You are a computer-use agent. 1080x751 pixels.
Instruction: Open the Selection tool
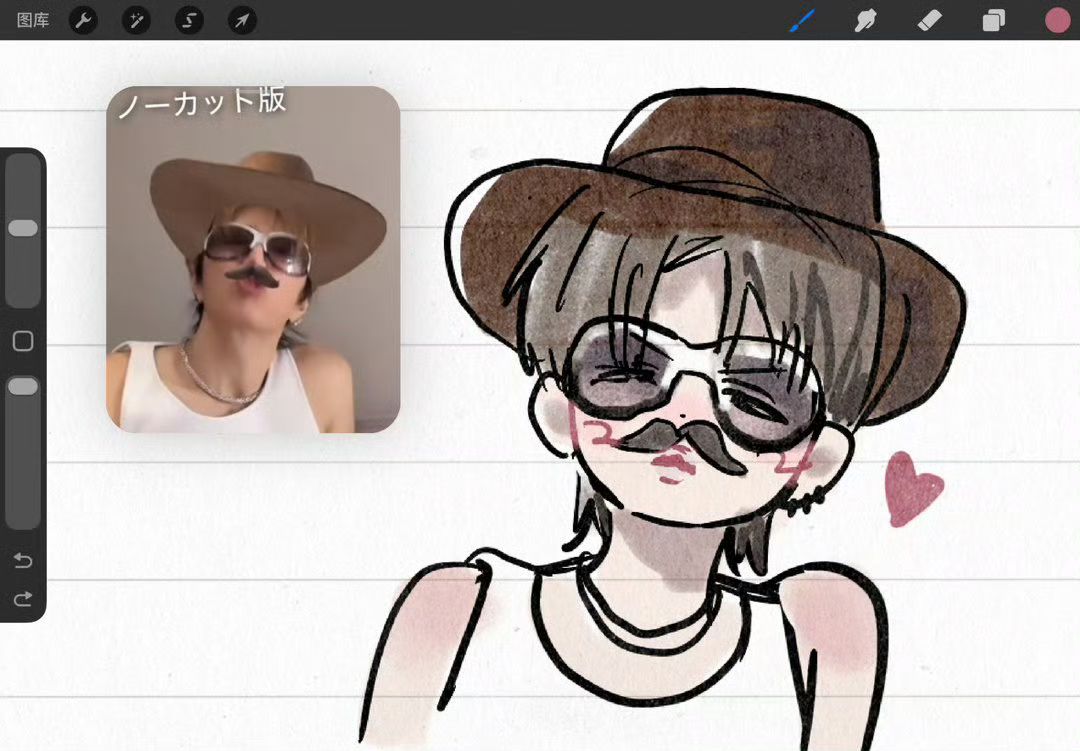[189, 20]
